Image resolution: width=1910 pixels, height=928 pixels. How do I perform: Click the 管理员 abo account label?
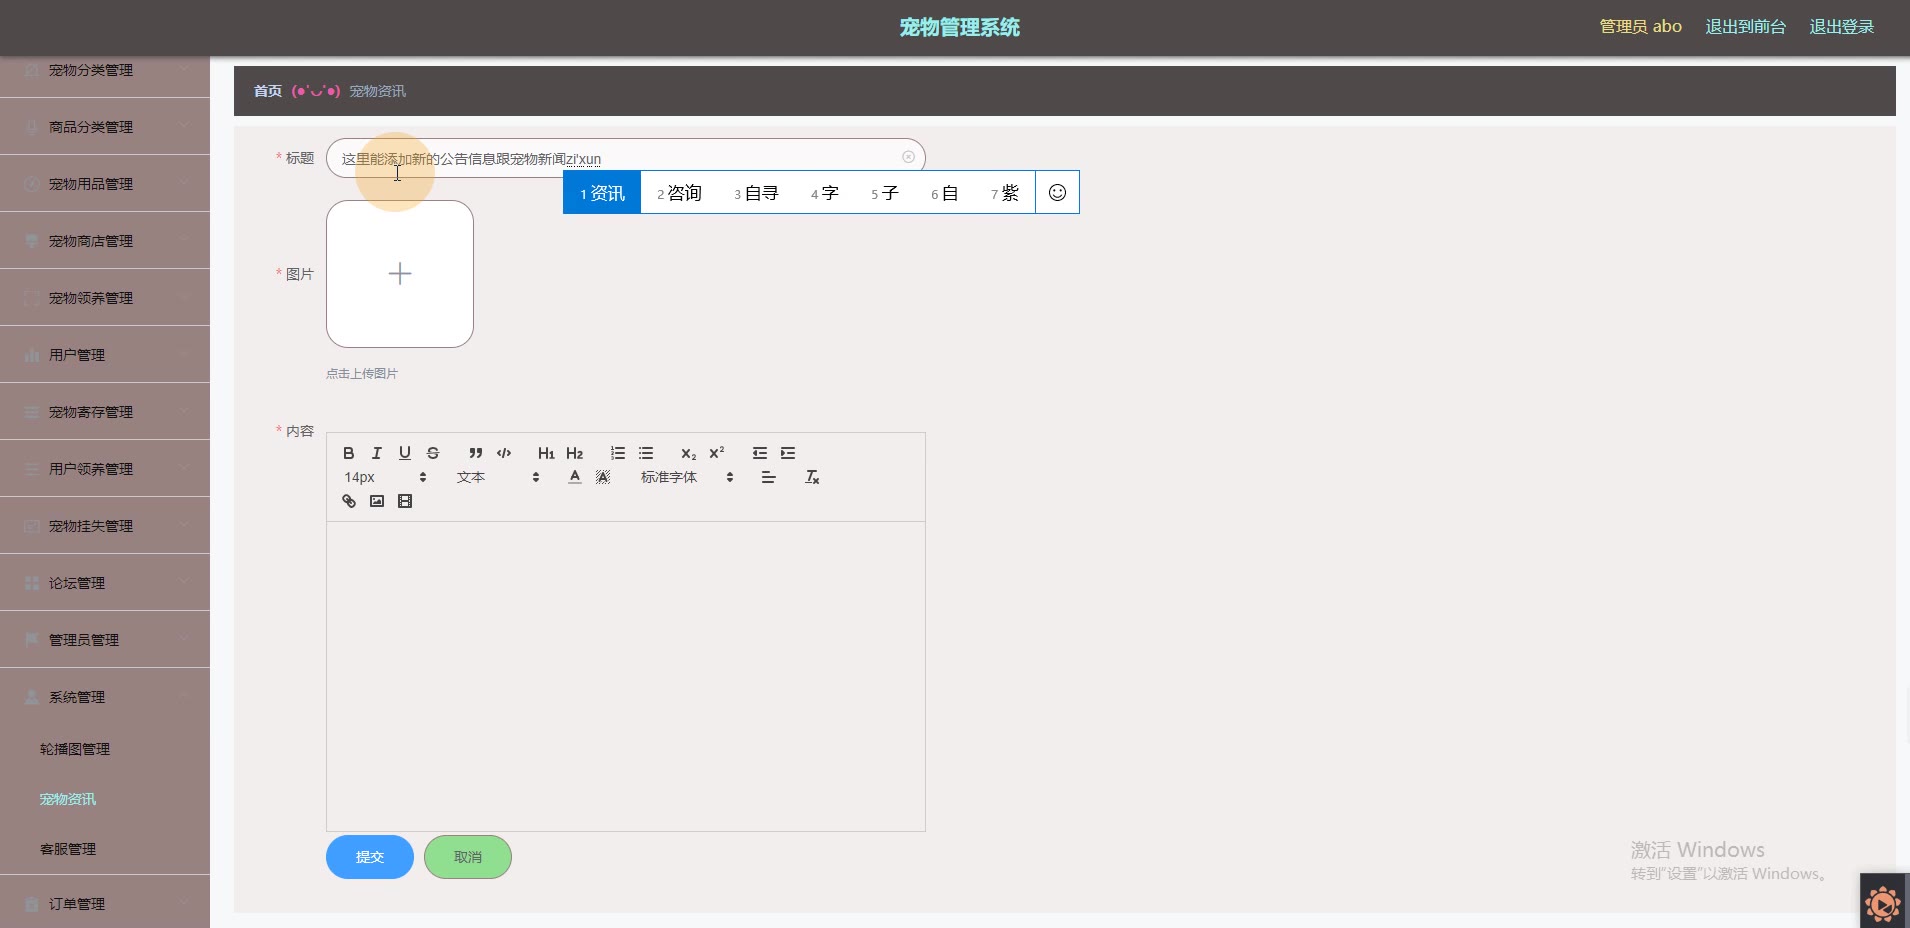[x=1640, y=27]
